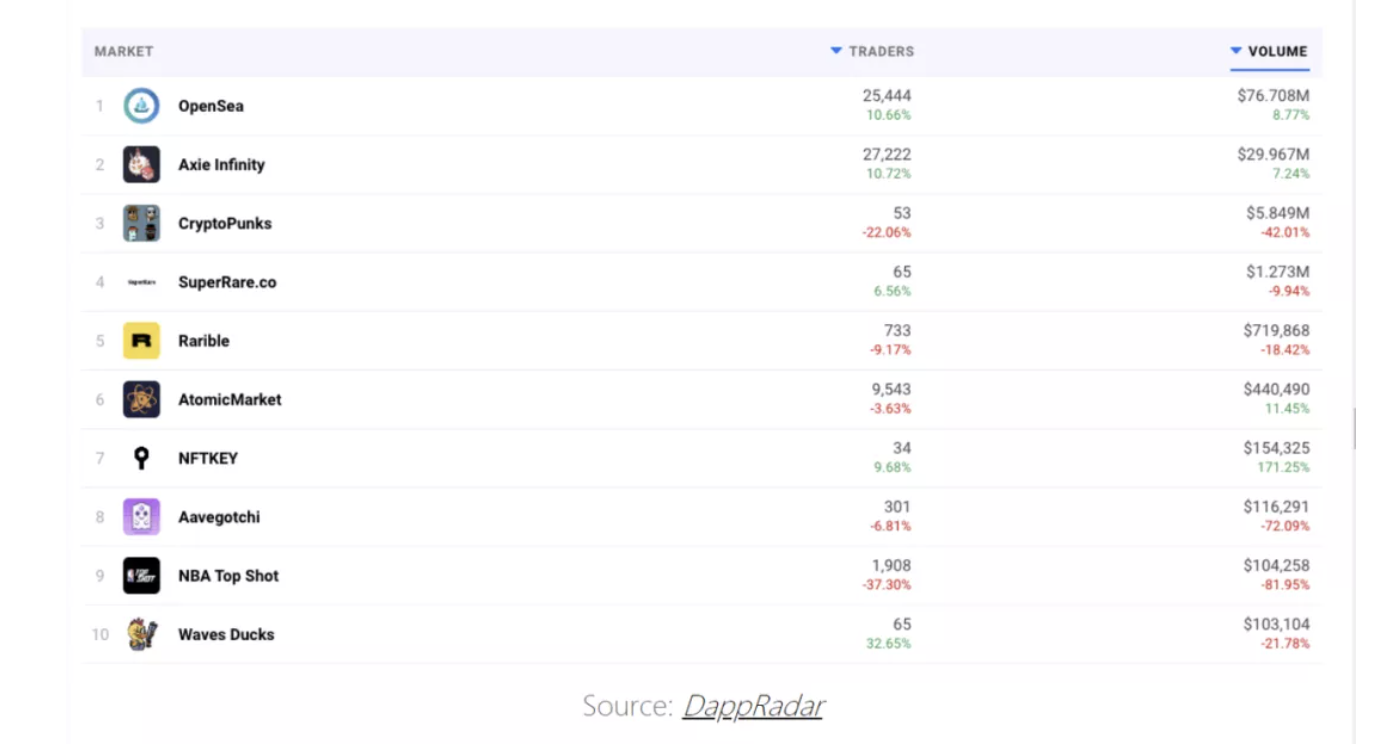Viewport: 1386px width, 754px height.
Task: Select NFTKEY volume change 171.25%
Action: coord(1283,468)
